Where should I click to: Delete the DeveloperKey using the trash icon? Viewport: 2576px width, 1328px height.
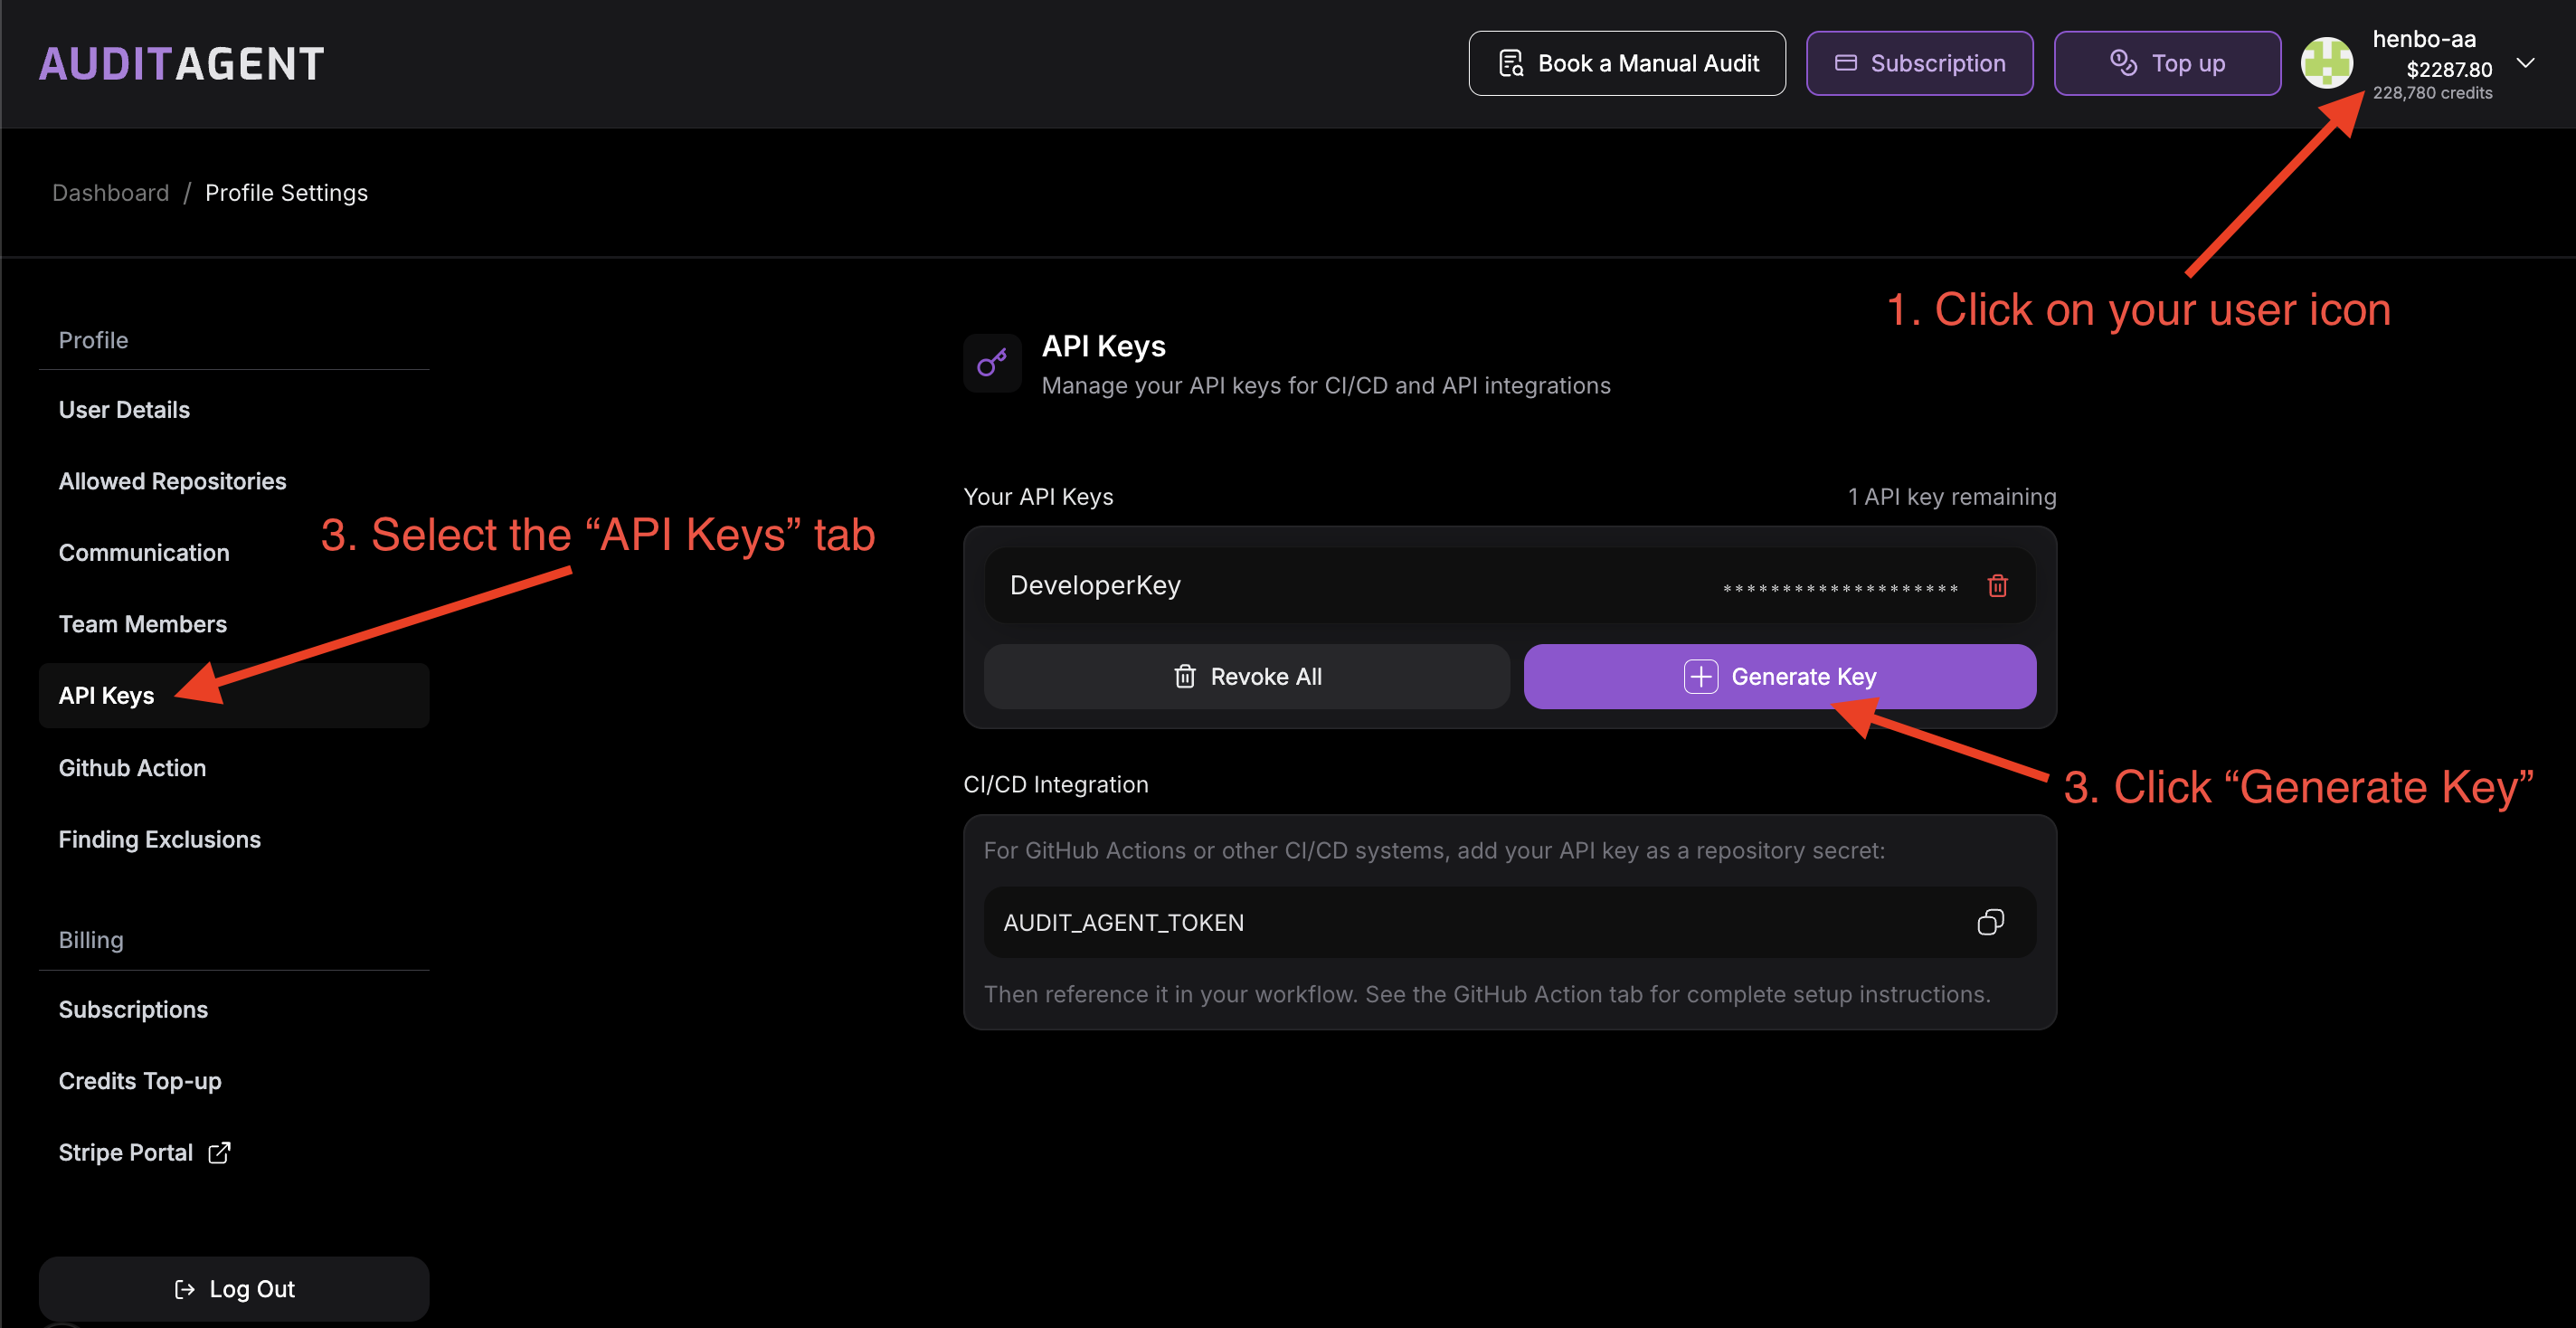tap(1997, 585)
